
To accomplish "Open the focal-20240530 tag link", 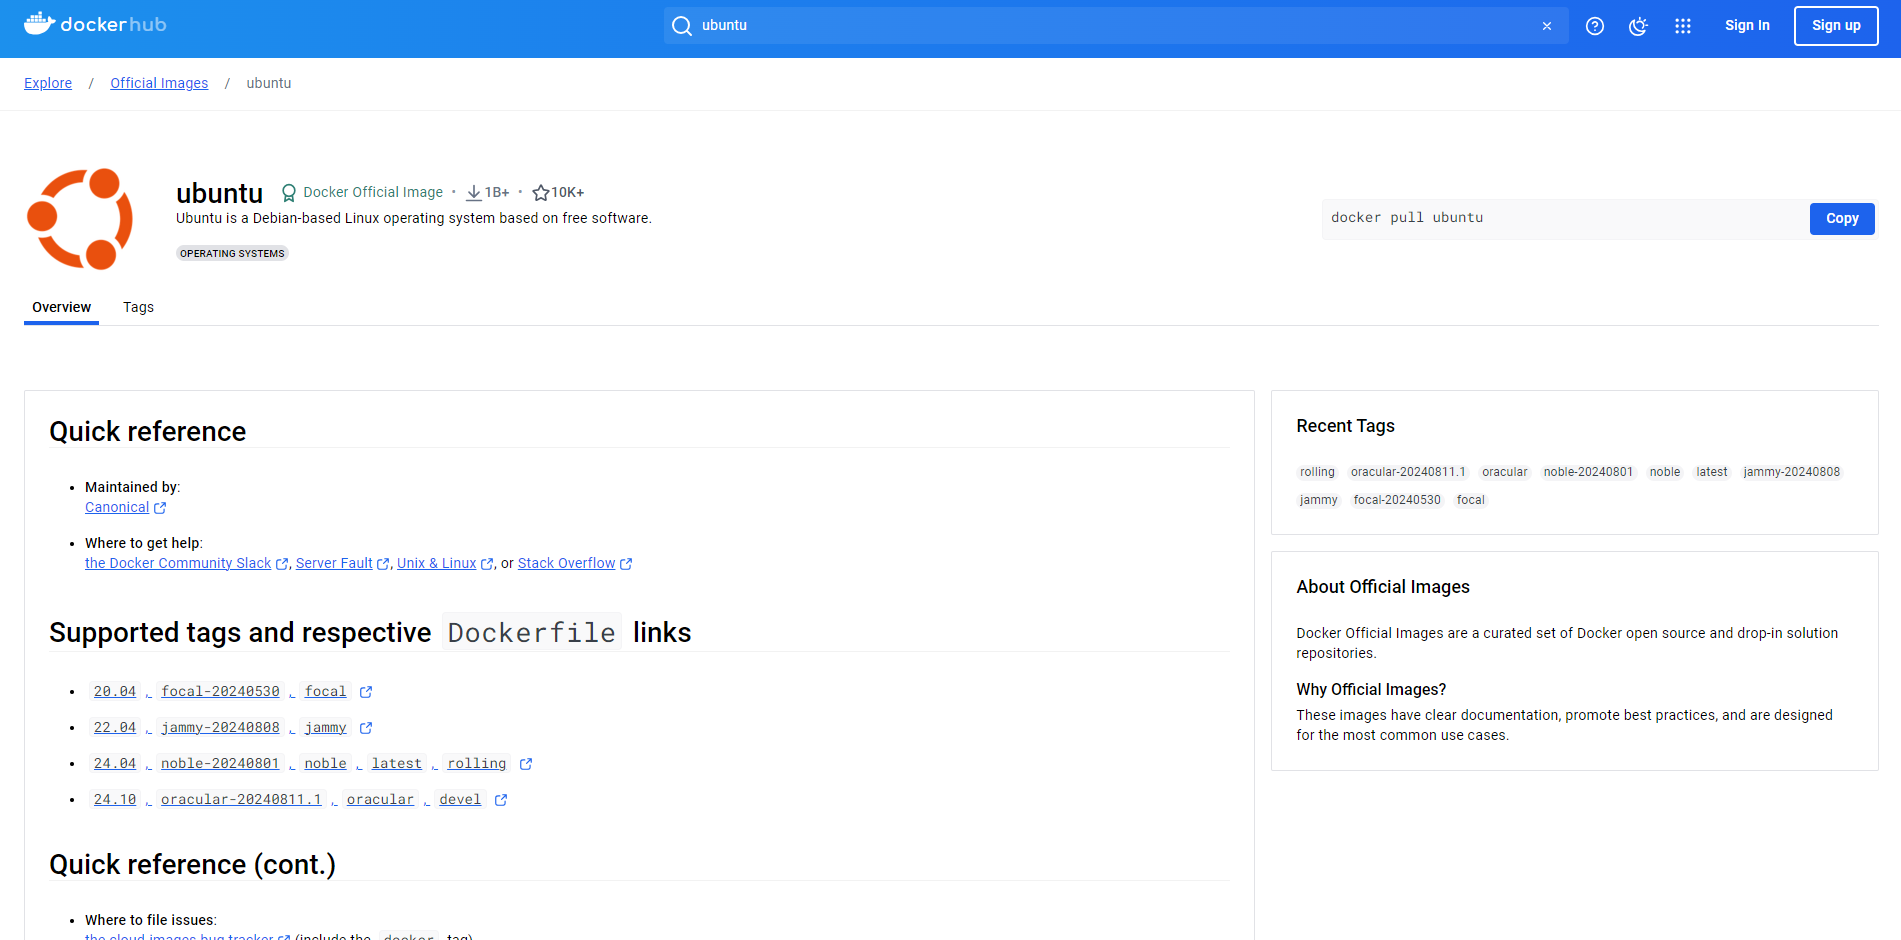I will [x=220, y=692].
